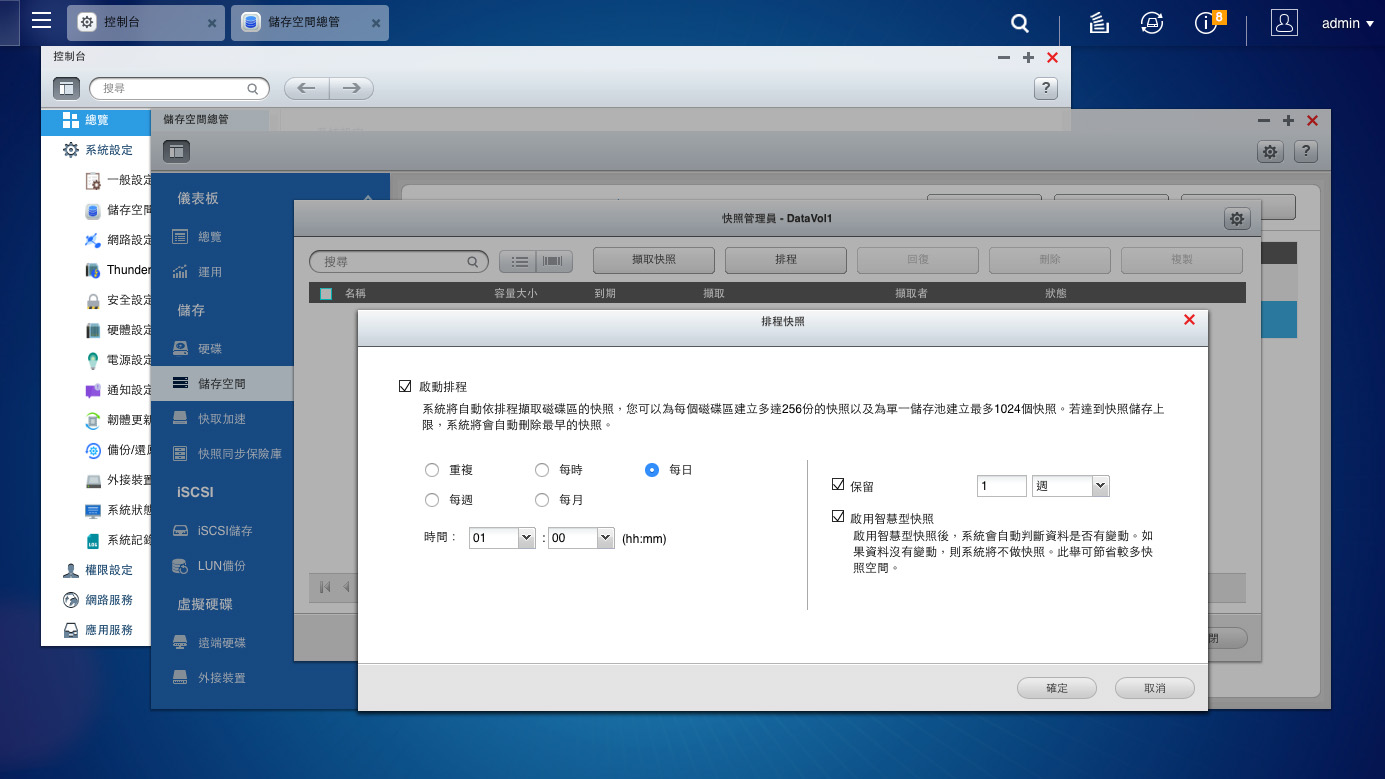Viewport: 1385px width, 779px height.
Task: Close the 排程快照 dialog
Action: pos(1189,320)
